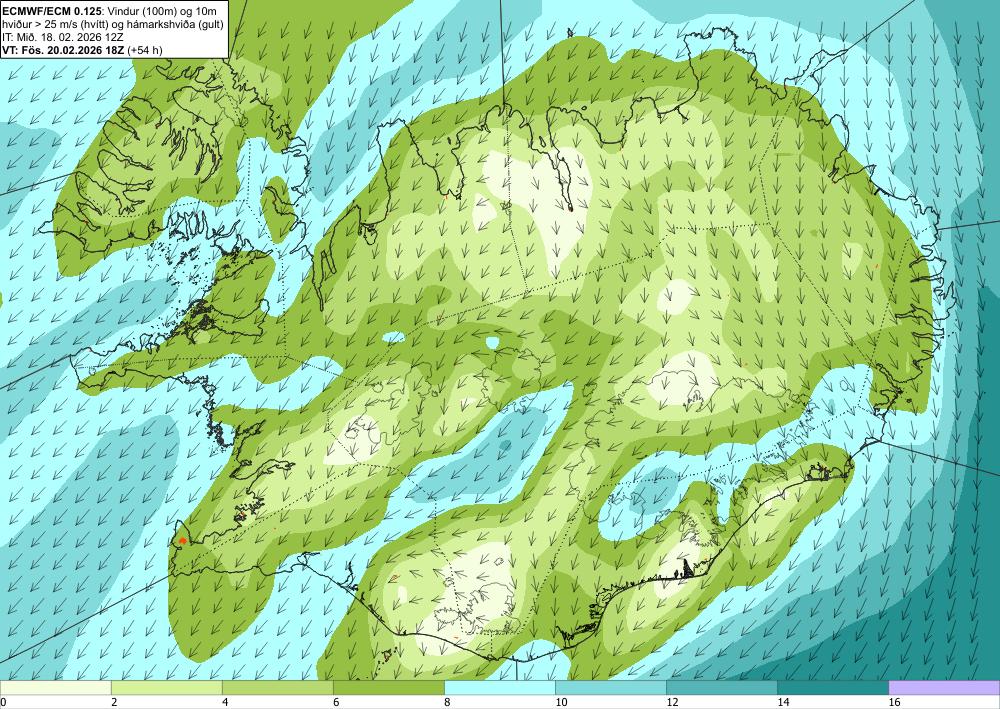Click the '4' legend scale label
This screenshot has width=1000, height=709.
(225, 703)
